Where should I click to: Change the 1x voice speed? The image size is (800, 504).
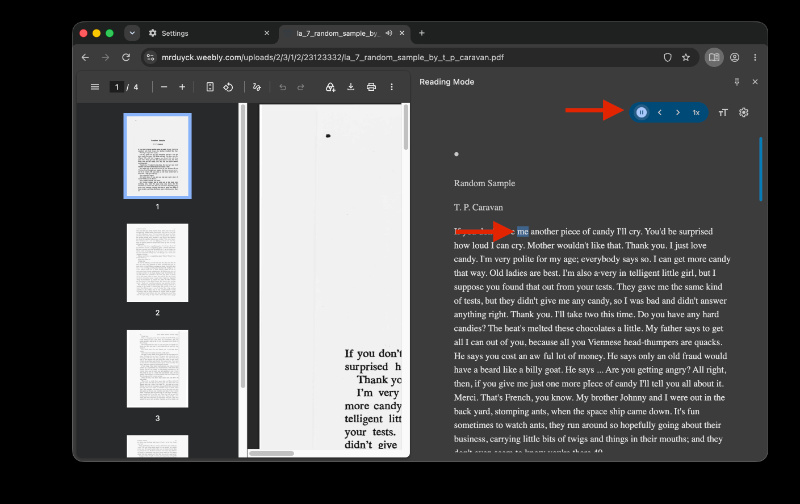pyautogui.click(x=696, y=113)
